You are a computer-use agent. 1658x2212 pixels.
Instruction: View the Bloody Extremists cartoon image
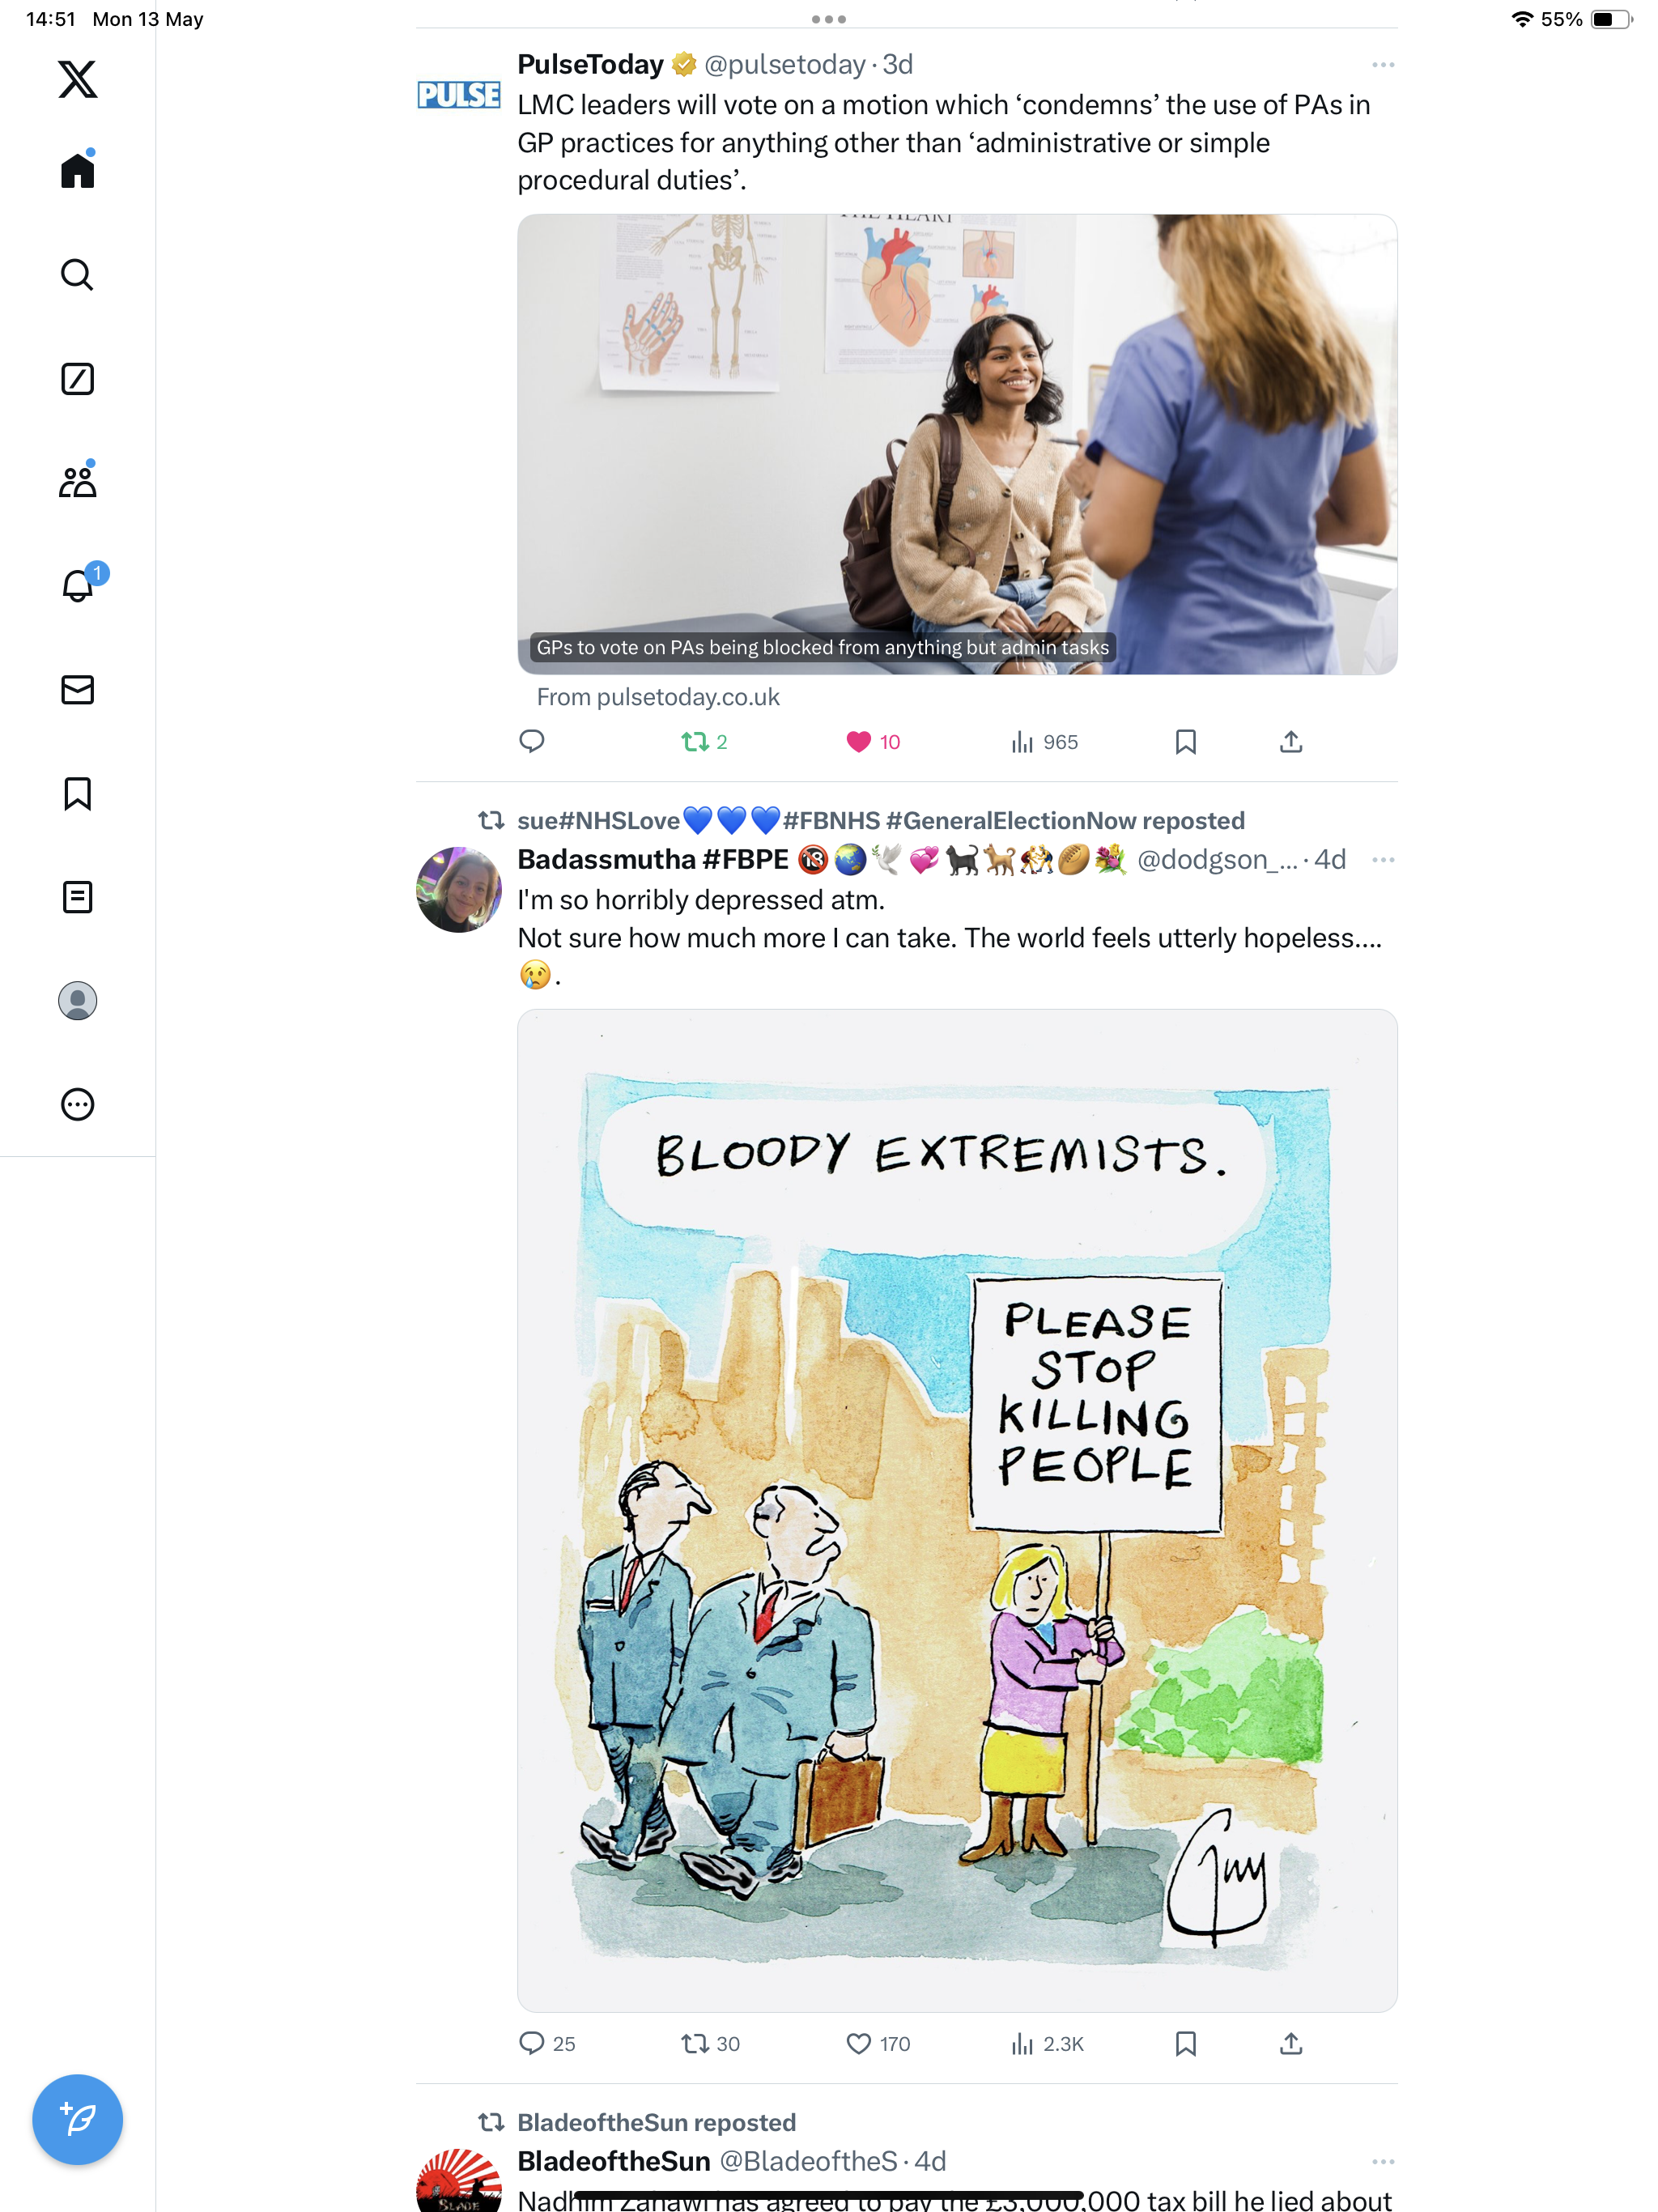pyautogui.click(x=957, y=1510)
